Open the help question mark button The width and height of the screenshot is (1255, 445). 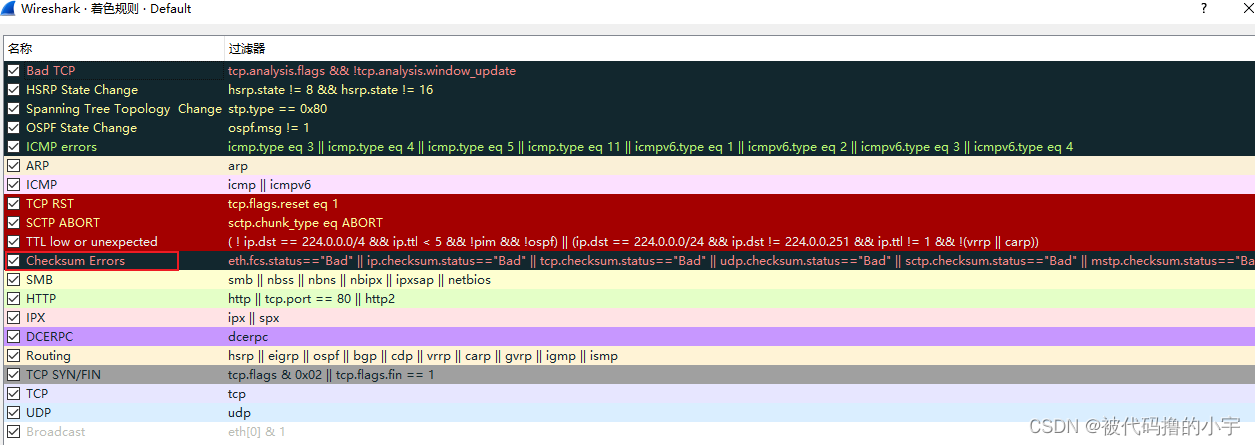click(1203, 8)
